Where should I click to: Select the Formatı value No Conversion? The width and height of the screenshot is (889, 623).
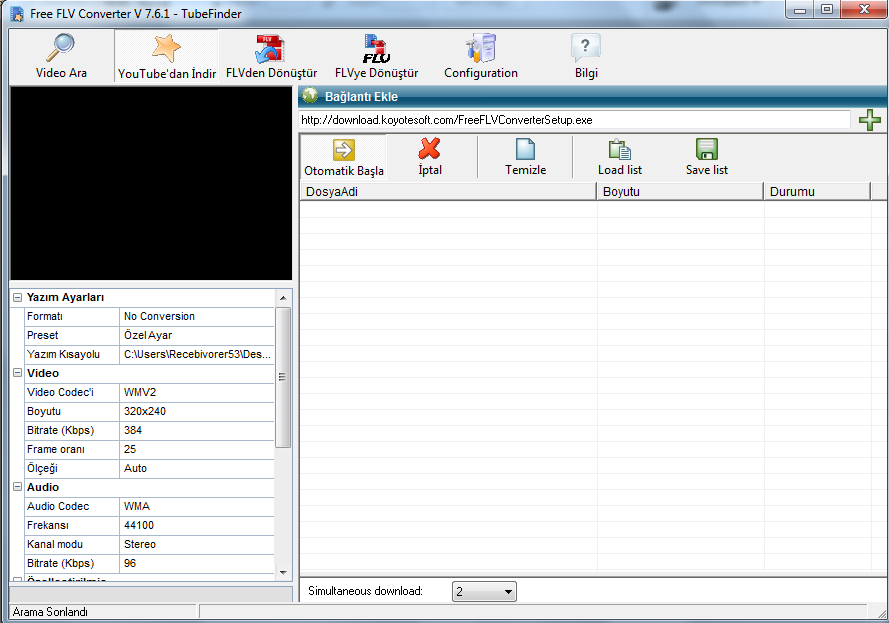click(197, 316)
